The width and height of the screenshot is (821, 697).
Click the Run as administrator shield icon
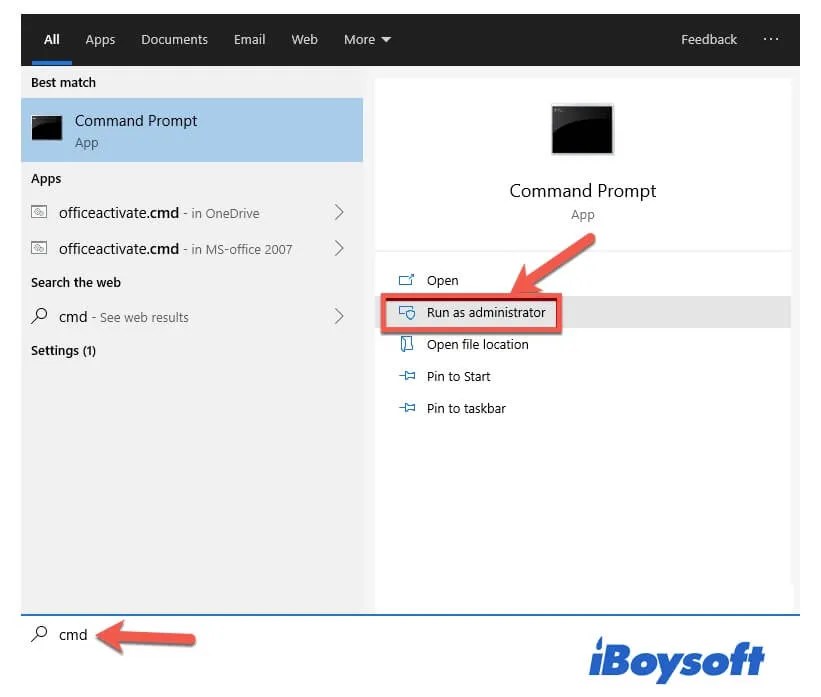tap(407, 312)
